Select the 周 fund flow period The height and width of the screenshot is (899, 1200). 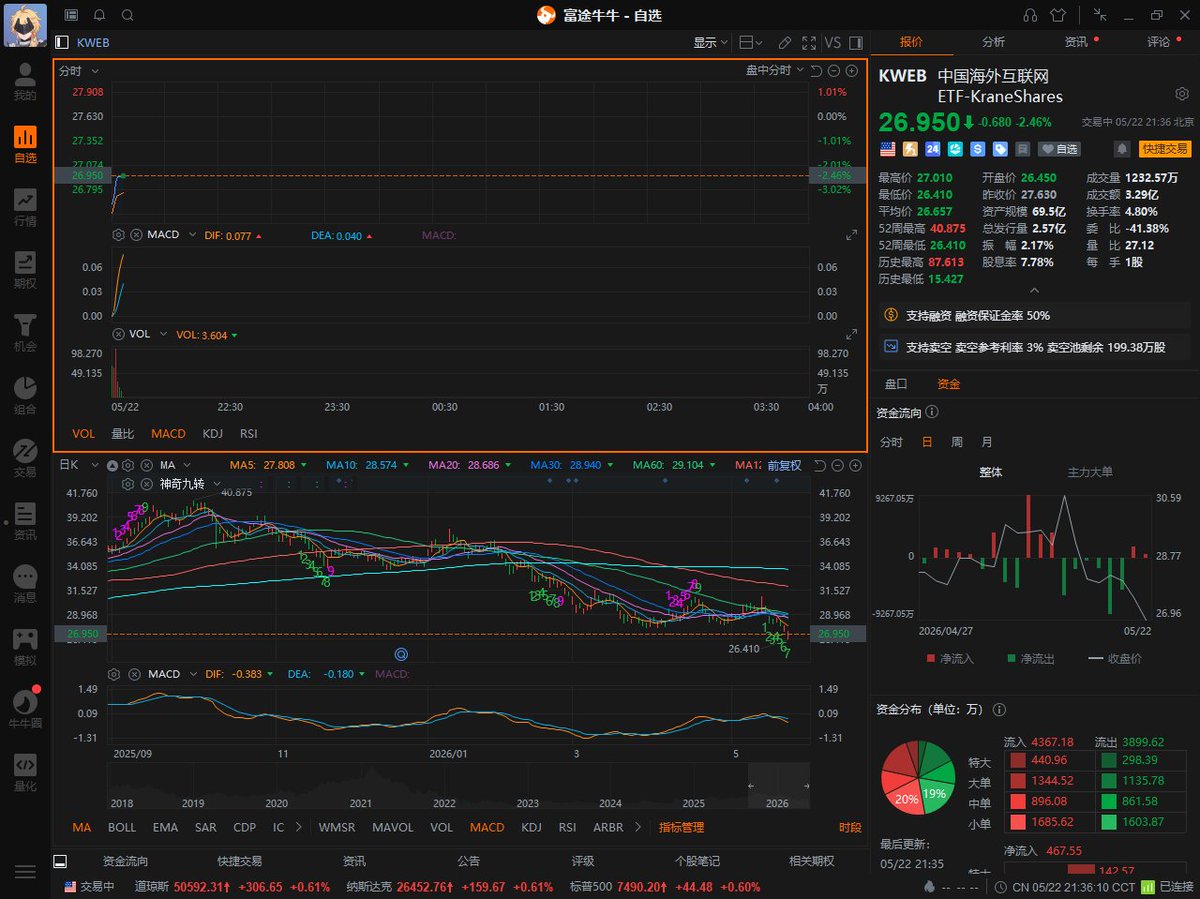[x=957, y=442]
